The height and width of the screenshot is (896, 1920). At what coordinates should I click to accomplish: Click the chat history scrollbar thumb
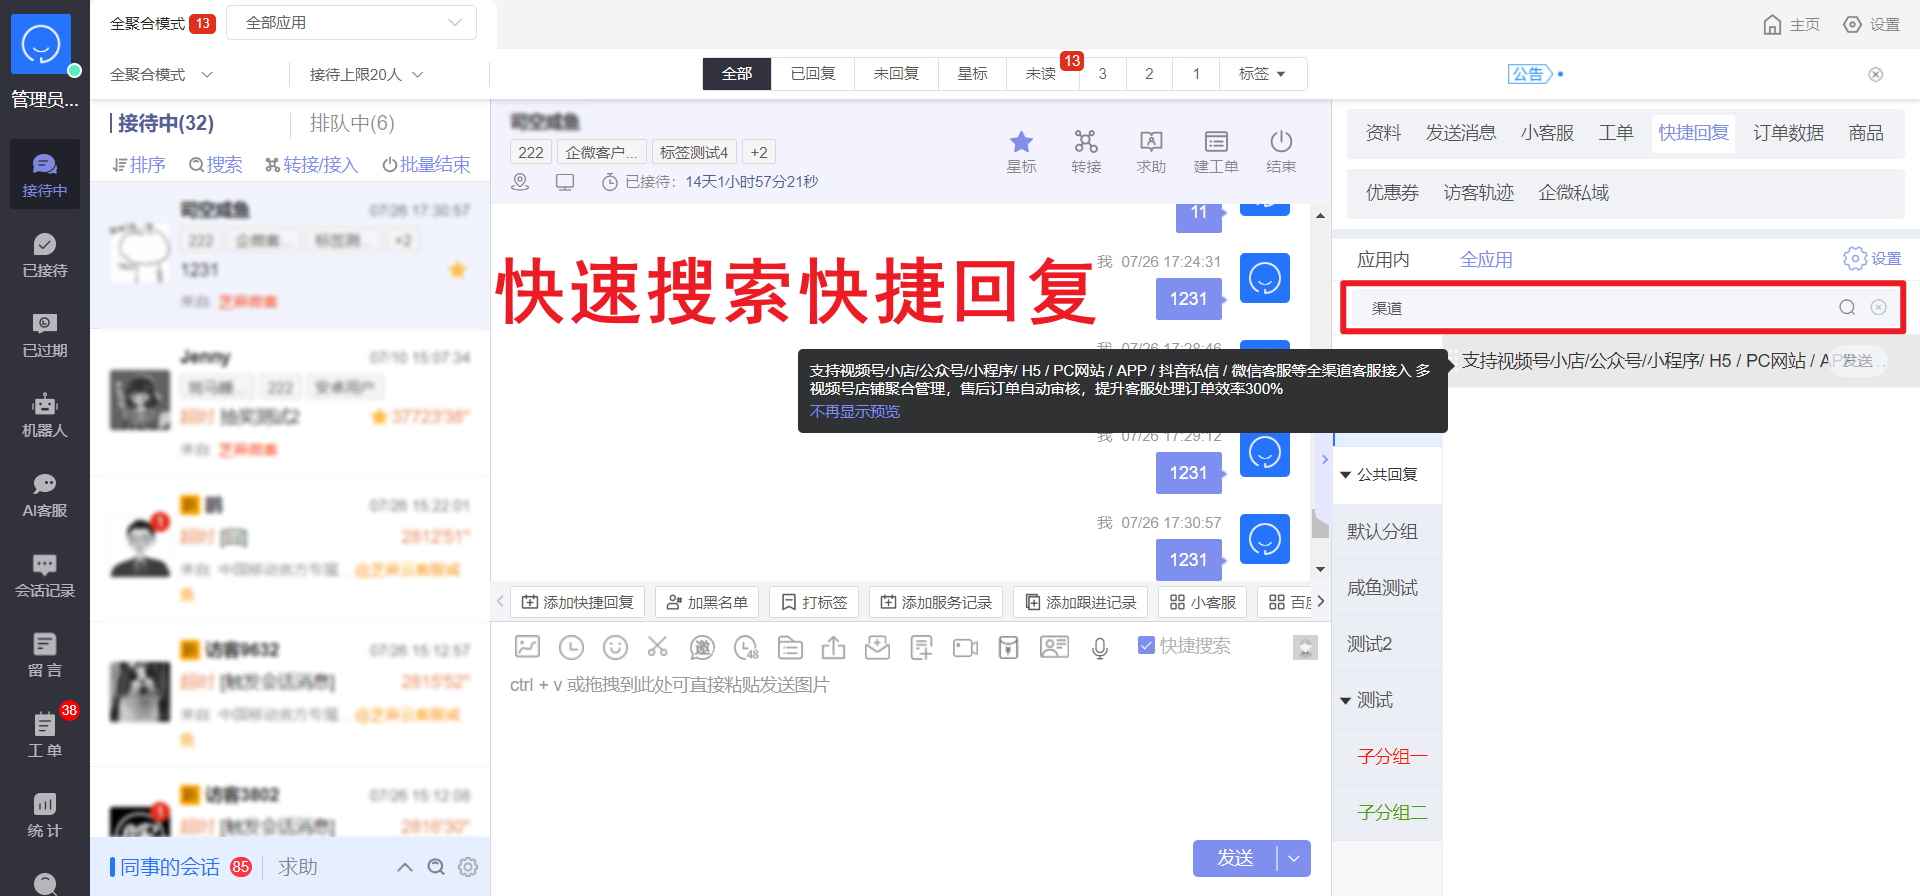pos(1320,524)
